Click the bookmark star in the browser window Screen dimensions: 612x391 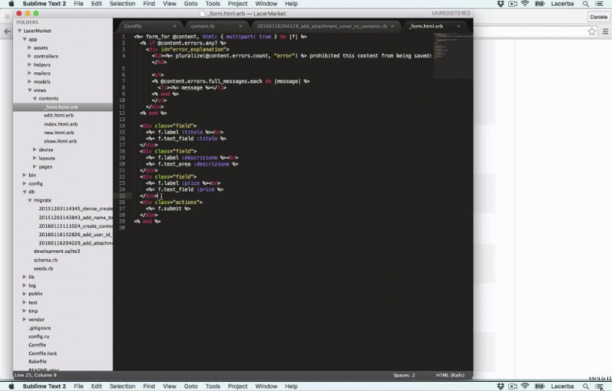click(592, 32)
